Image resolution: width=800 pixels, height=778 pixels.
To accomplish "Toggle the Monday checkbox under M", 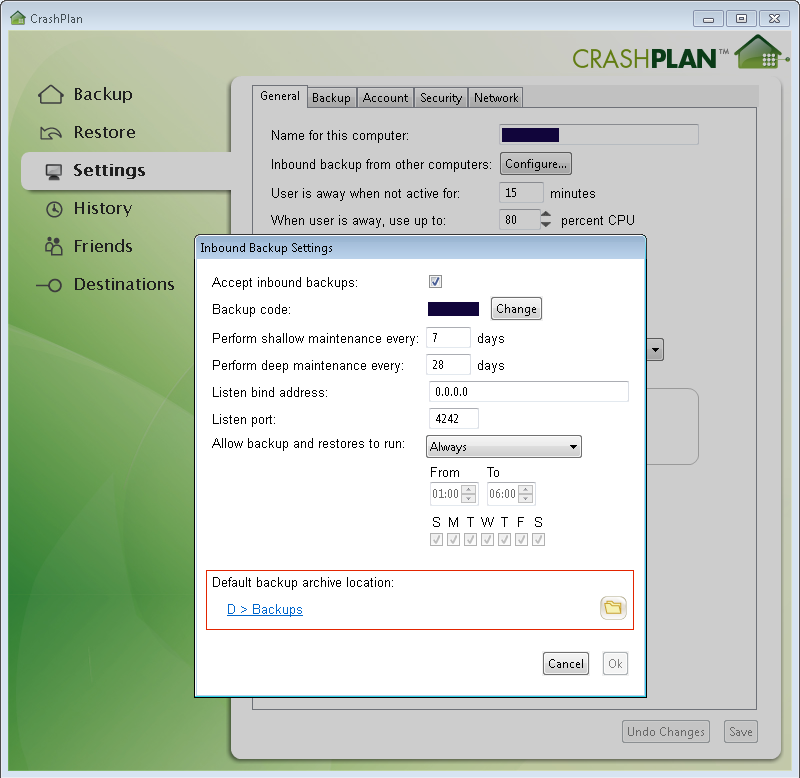I will tap(453, 539).
